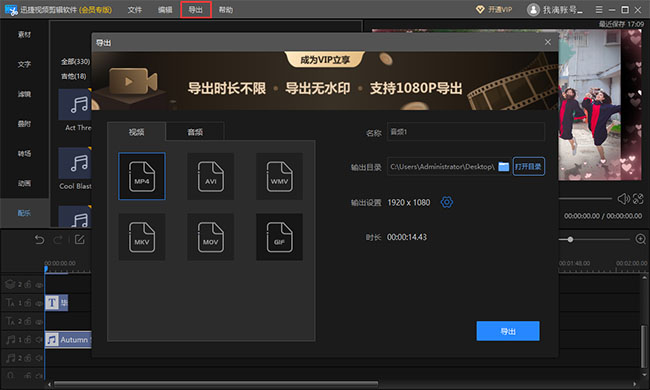Select GIF as export format
The height and width of the screenshot is (390, 650).
click(279, 237)
